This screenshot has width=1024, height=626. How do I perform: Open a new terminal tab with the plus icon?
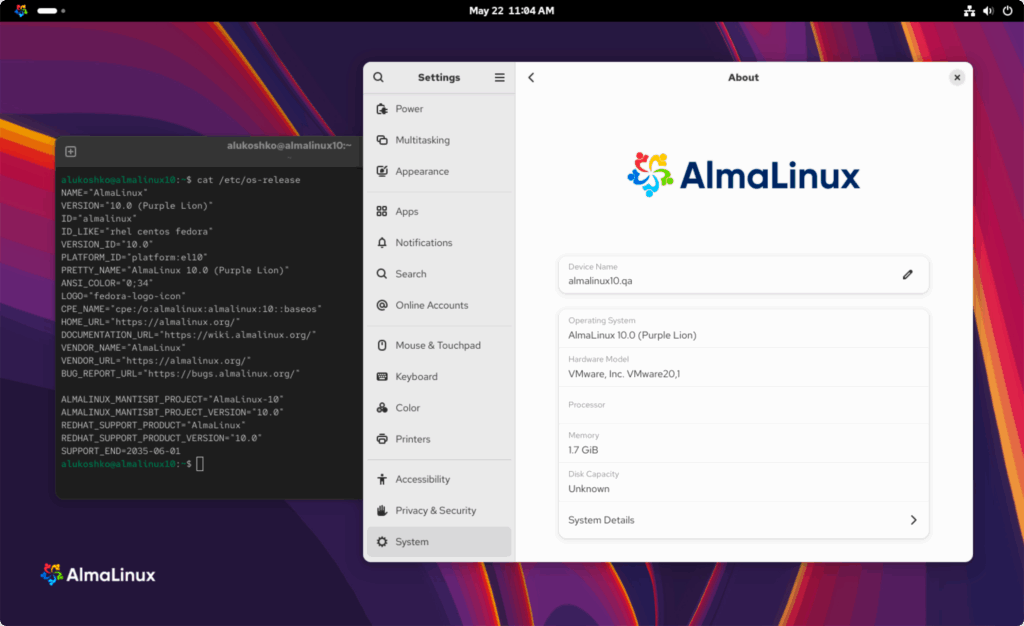coord(70,151)
